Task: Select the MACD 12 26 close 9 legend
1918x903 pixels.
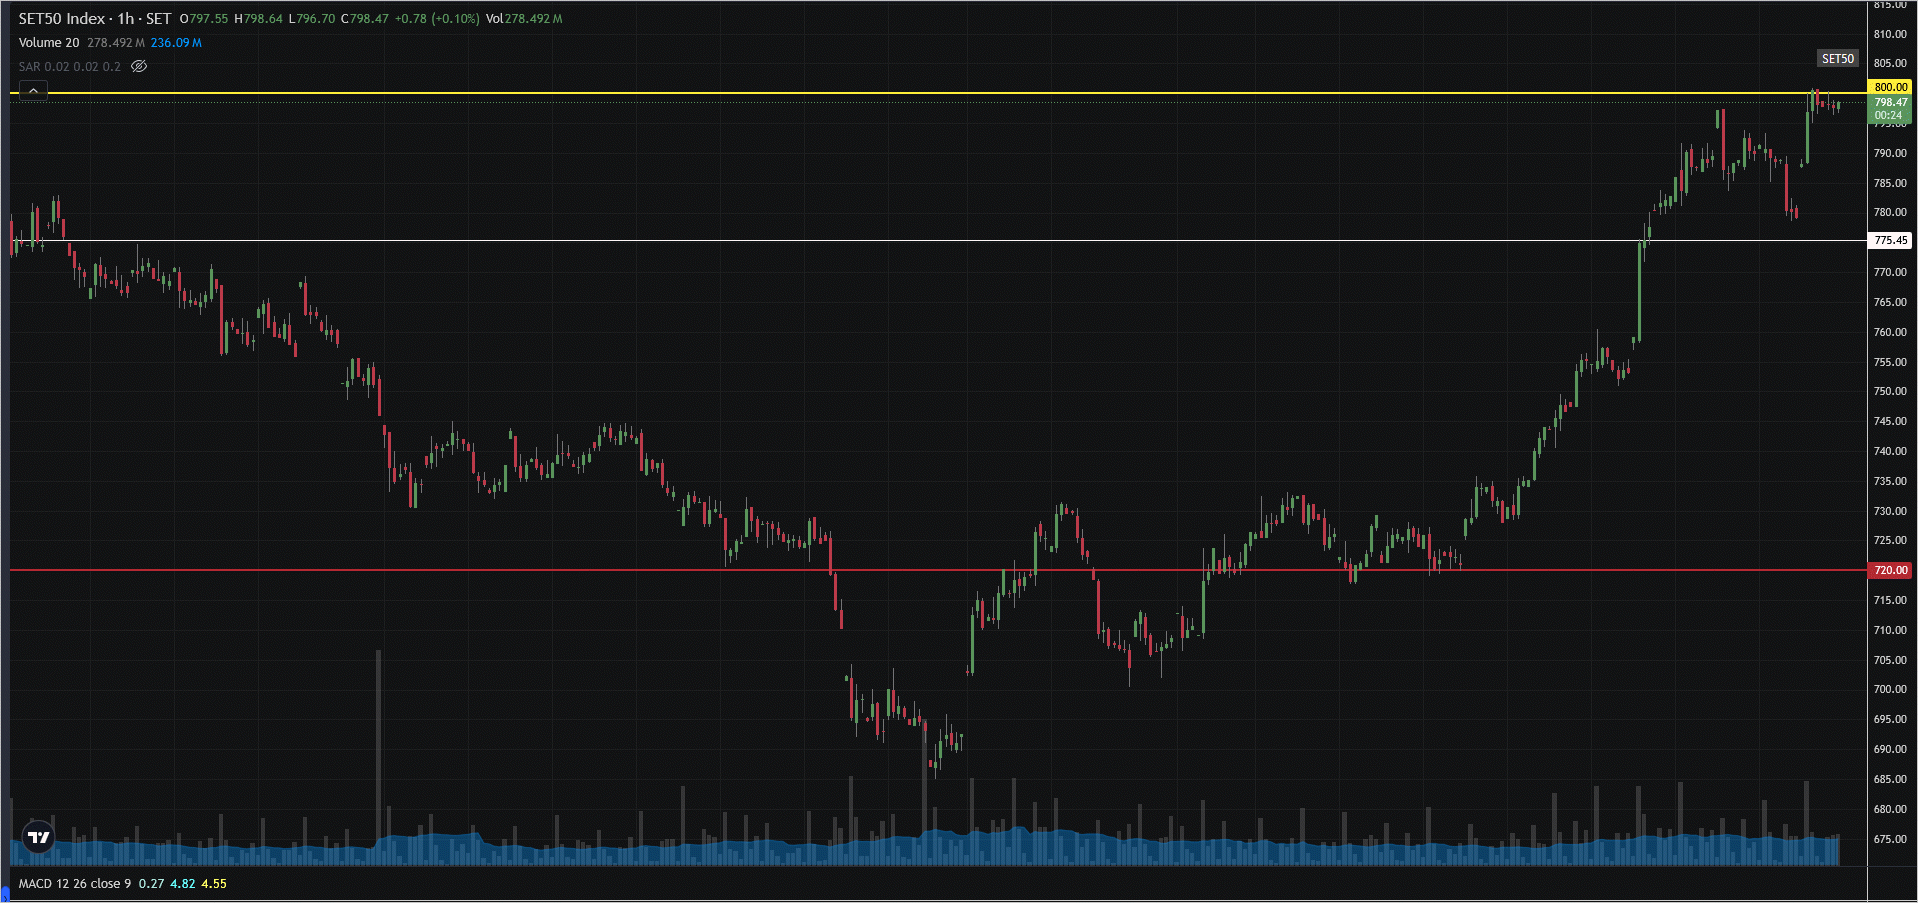Action: tap(75, 884)
